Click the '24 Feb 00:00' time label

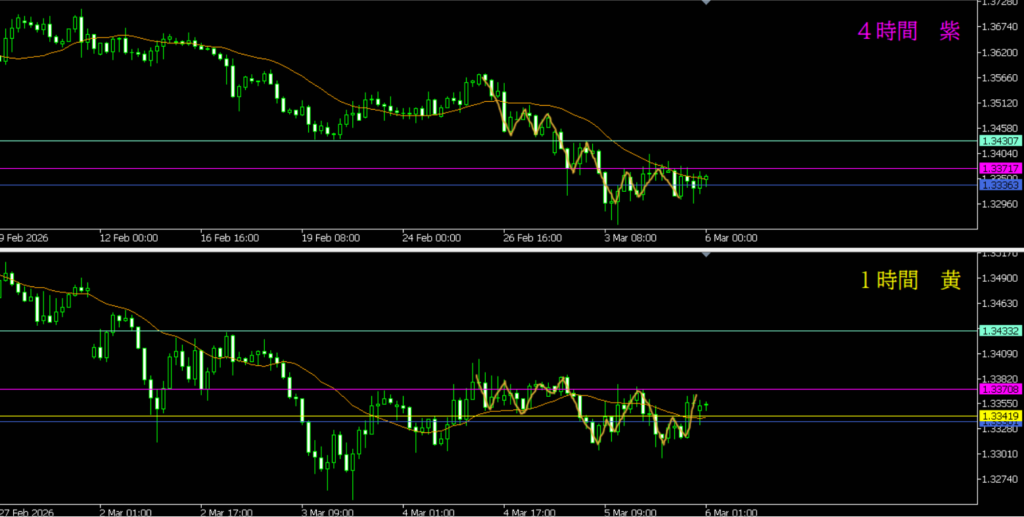(431, 238)
